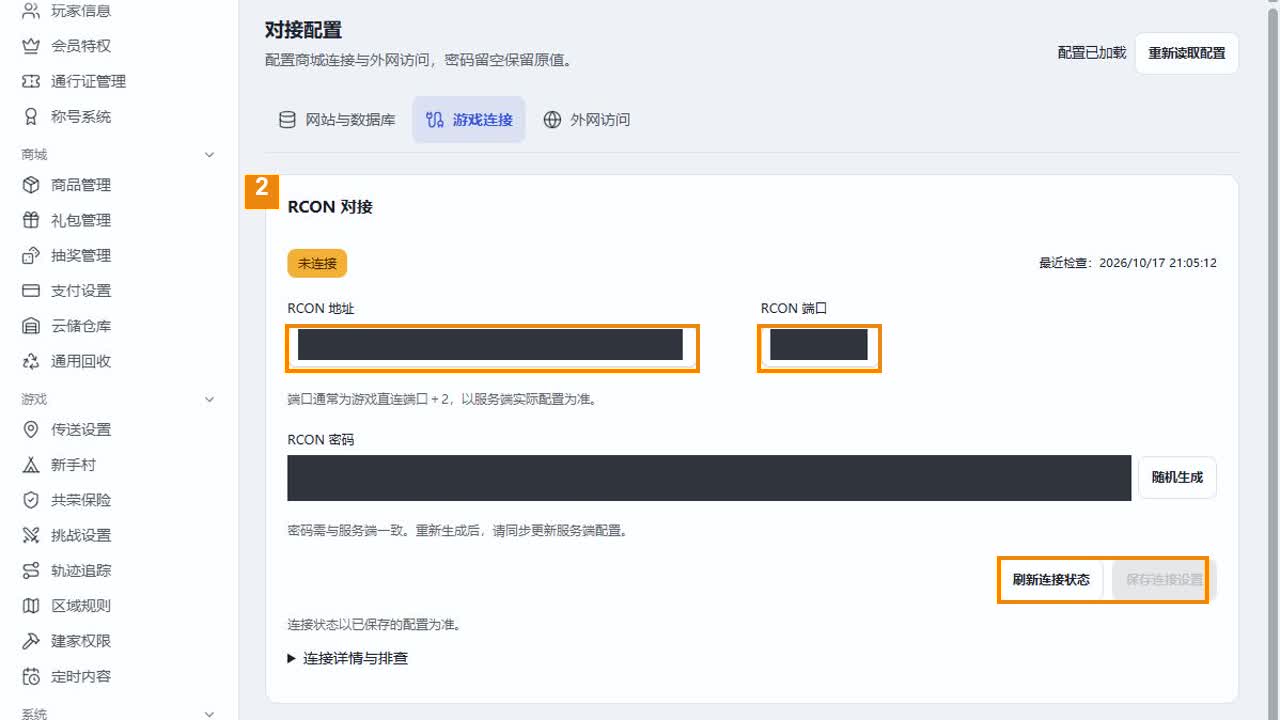Click the 保存连接设置 button
The image size is (1280, 720).
[1163, 580]
